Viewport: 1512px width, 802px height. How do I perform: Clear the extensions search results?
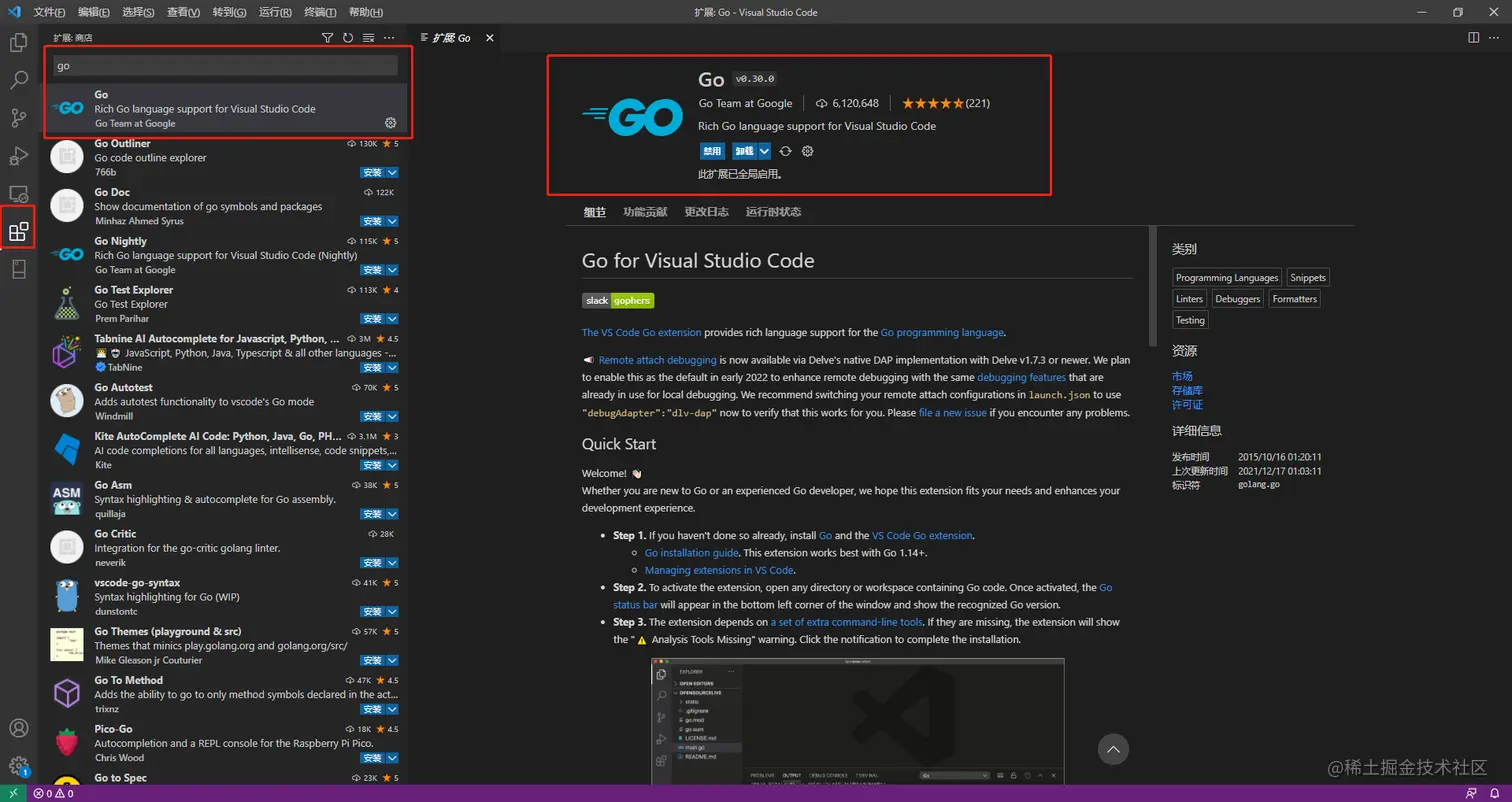[x=368, y=38]
